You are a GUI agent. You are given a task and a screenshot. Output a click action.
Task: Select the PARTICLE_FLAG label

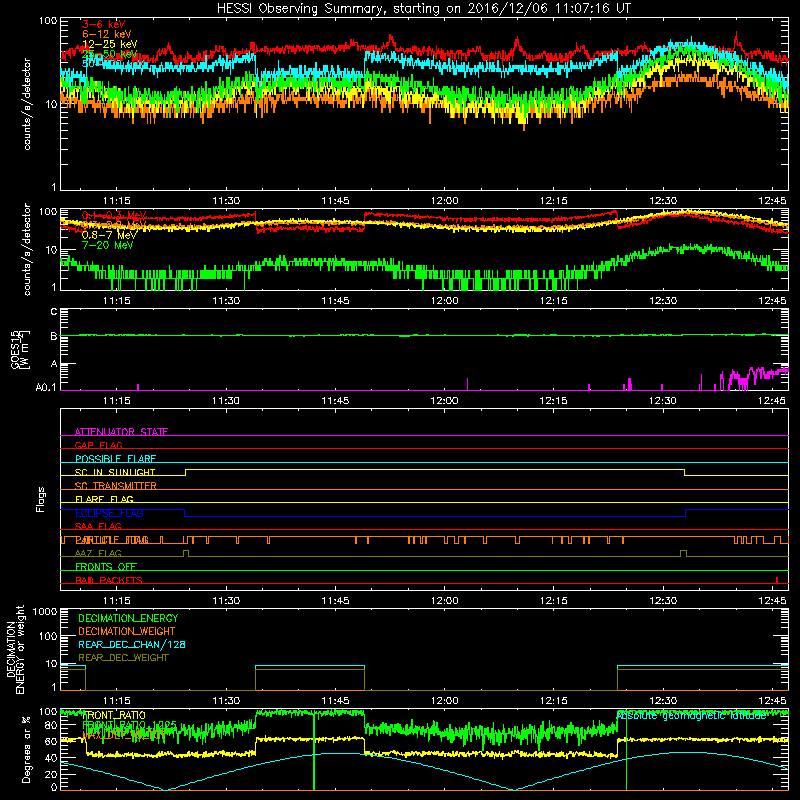(112, 540)
